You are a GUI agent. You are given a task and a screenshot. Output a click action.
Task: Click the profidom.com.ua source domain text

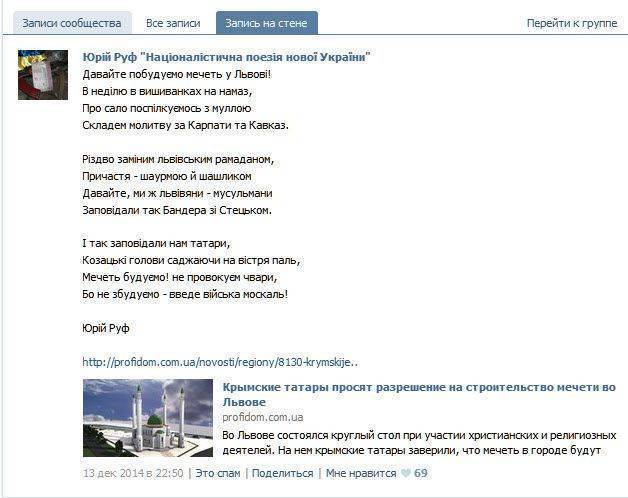[263, 417]
